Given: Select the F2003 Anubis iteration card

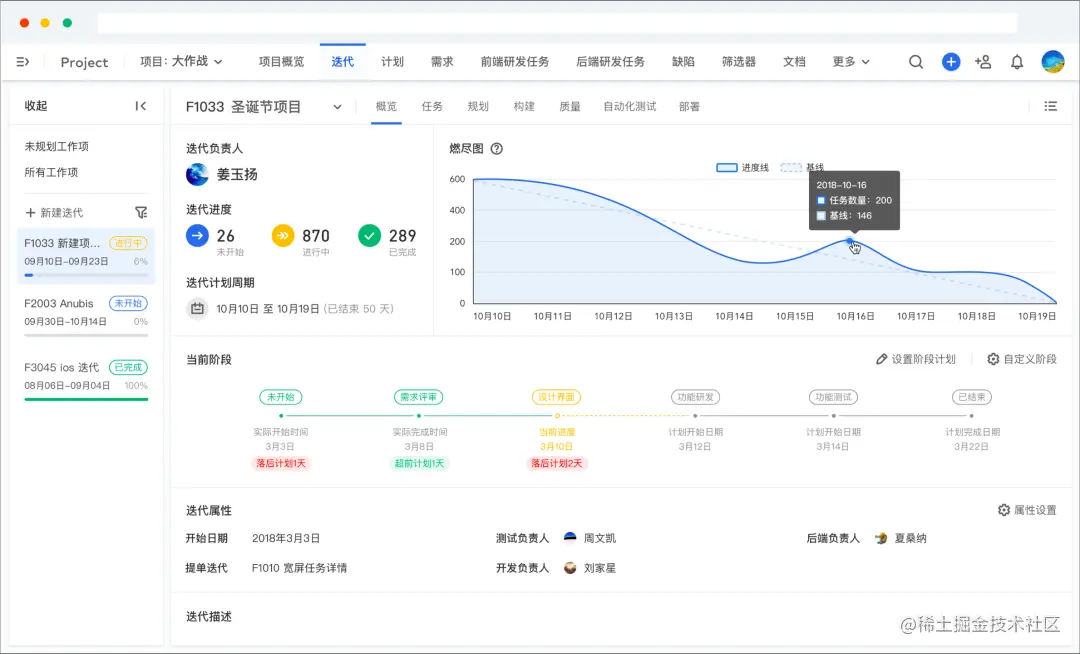Looking at the screenshot, I should coord(86,315).
